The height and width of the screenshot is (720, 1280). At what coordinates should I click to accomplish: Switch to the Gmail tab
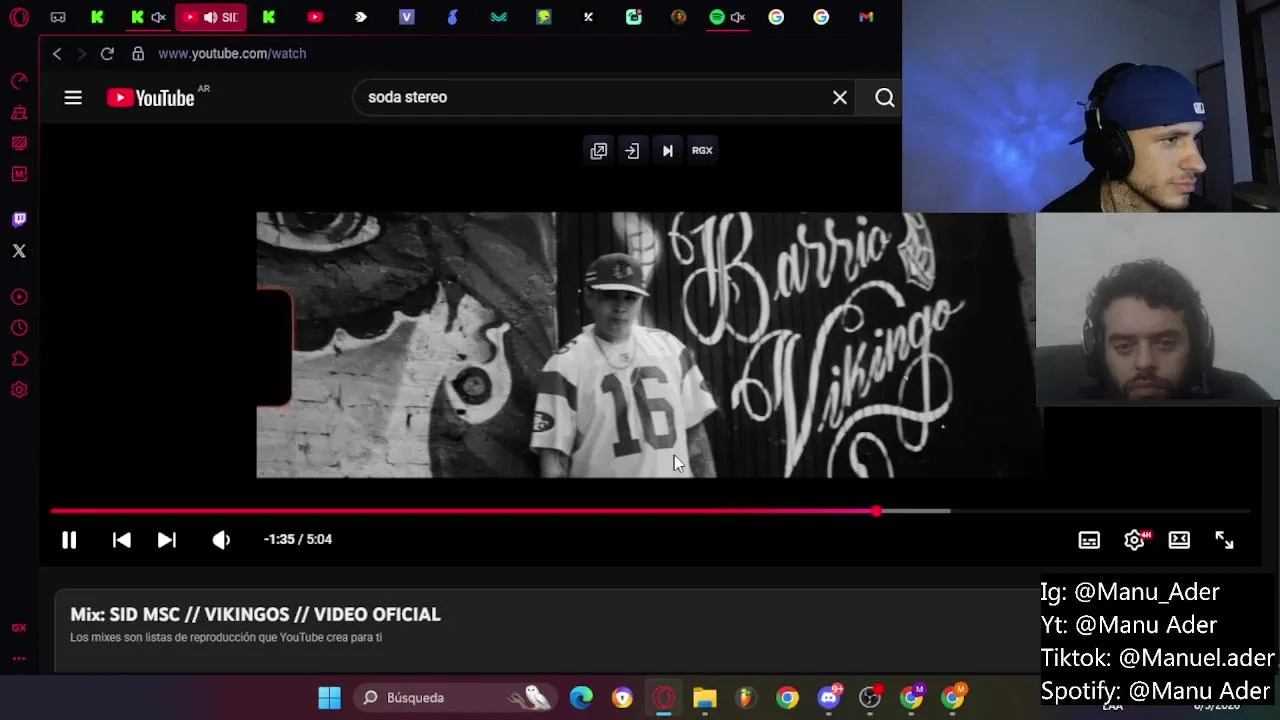[866, 17]
